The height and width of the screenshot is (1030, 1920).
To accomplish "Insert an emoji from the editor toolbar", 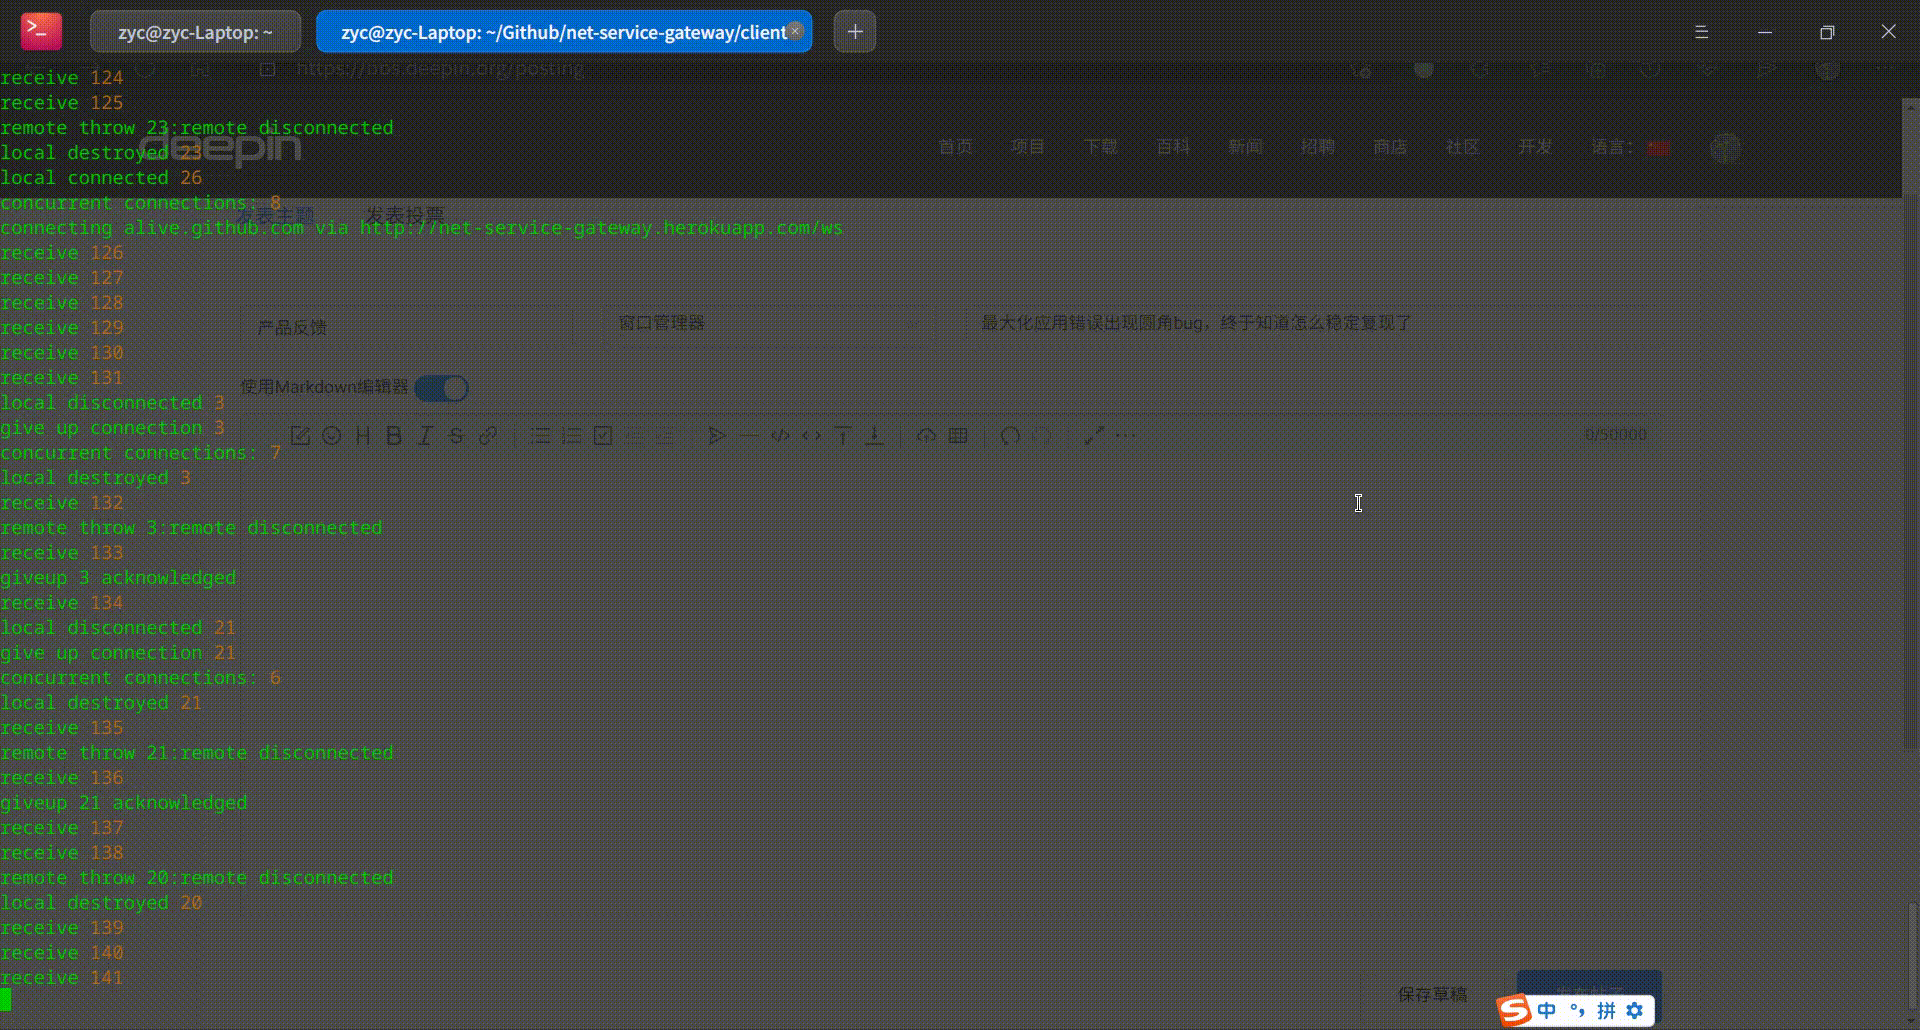I will click(332, 435).
